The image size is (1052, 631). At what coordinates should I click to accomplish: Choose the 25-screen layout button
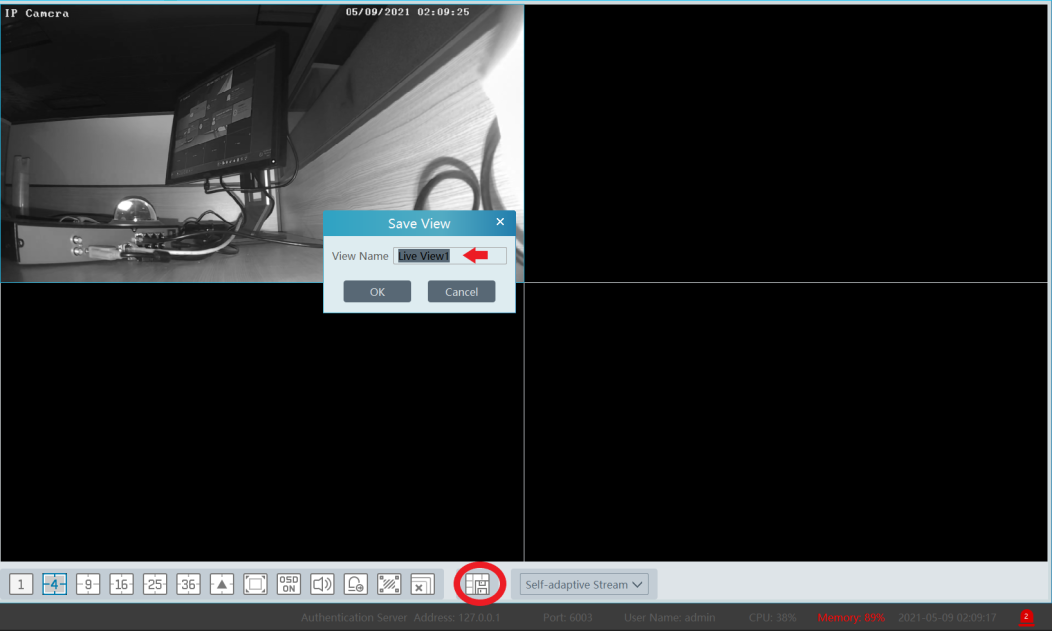click(x=155, y=585)
